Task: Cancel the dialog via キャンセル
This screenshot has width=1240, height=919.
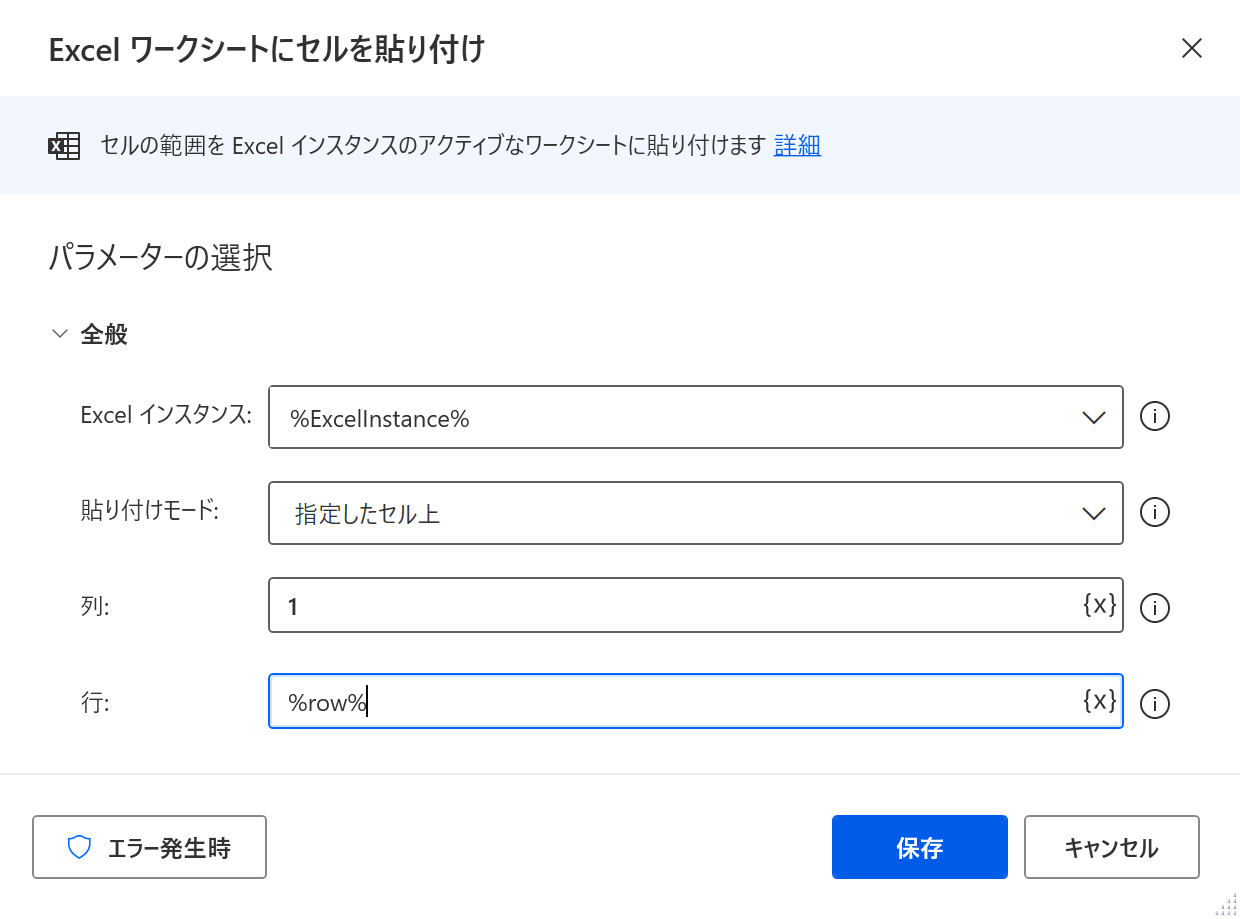Action: [1111, 847]
